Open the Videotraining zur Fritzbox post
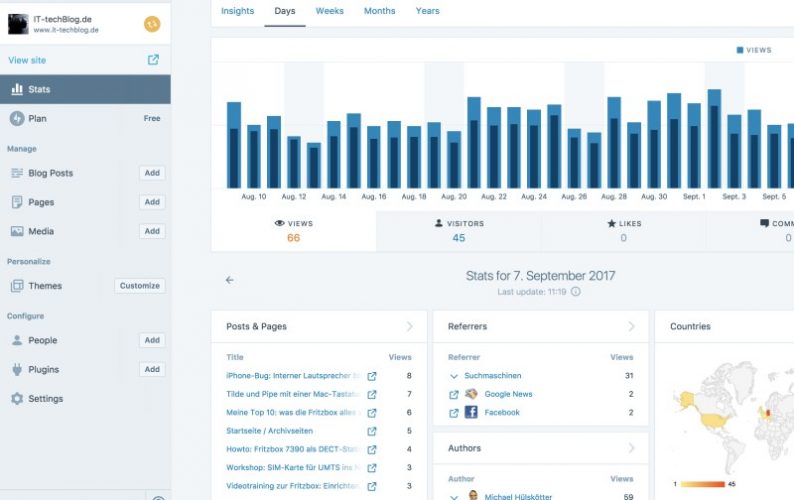The image size is (794, 500). click(293, 486)
